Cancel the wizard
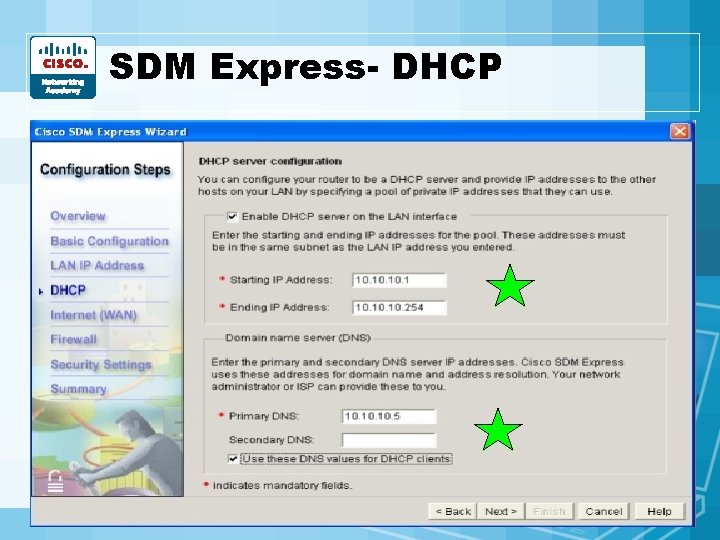The image size is (720, 540). point(603,511)
